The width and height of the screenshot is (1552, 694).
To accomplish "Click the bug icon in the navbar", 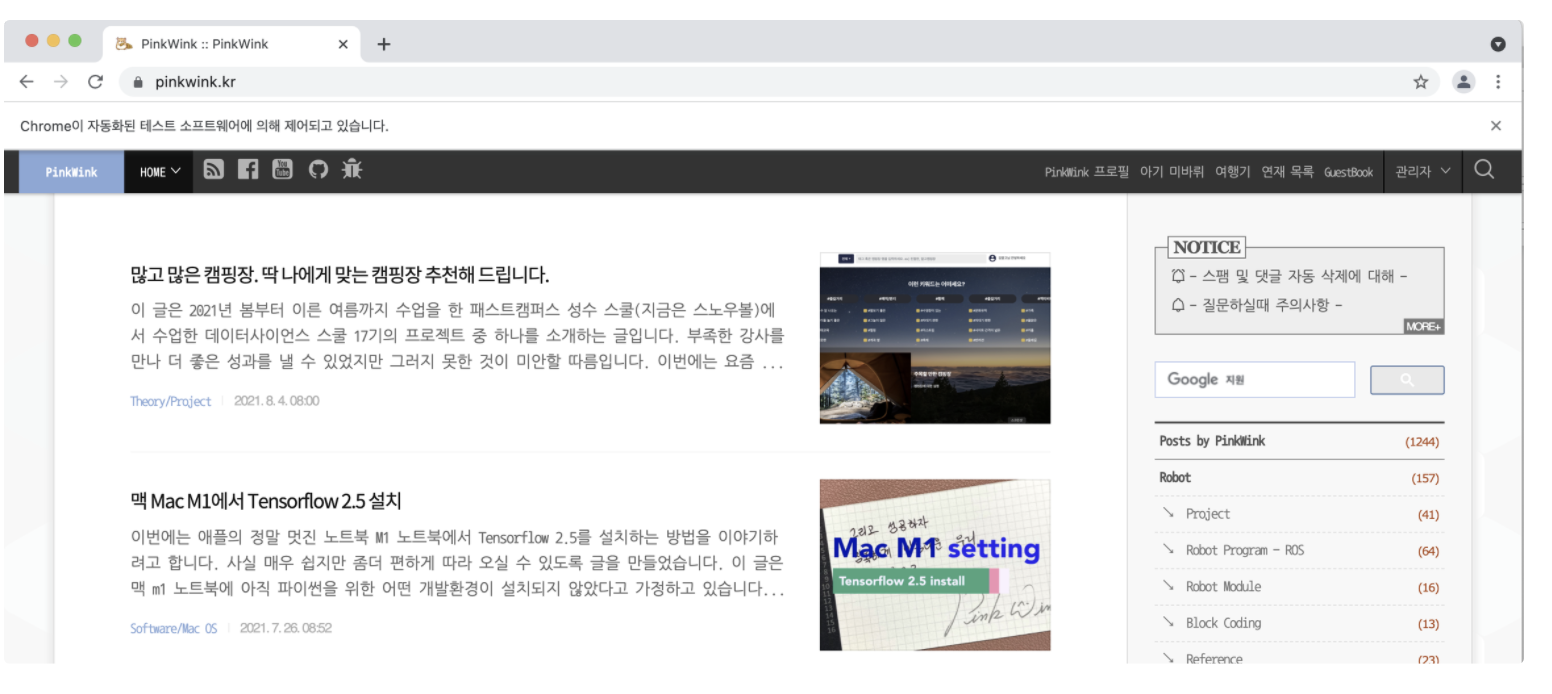I will coord(352,169).
